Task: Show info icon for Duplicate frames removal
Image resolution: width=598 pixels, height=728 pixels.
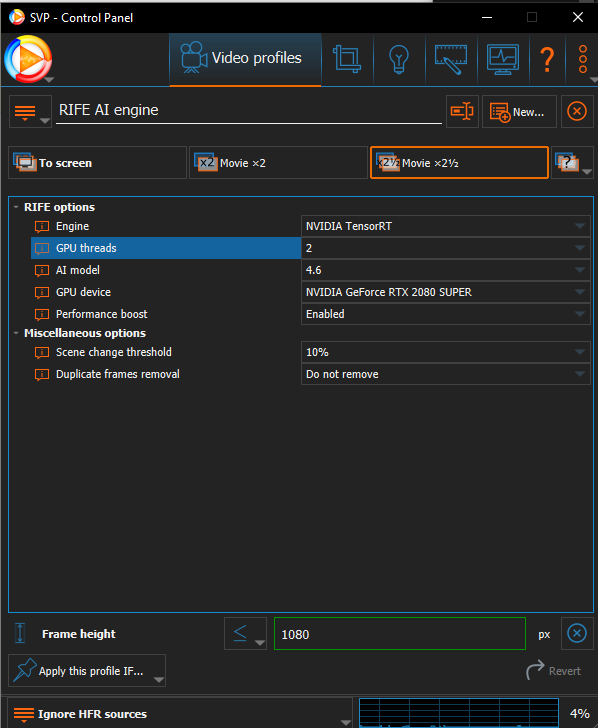Action: coord(42,374)
